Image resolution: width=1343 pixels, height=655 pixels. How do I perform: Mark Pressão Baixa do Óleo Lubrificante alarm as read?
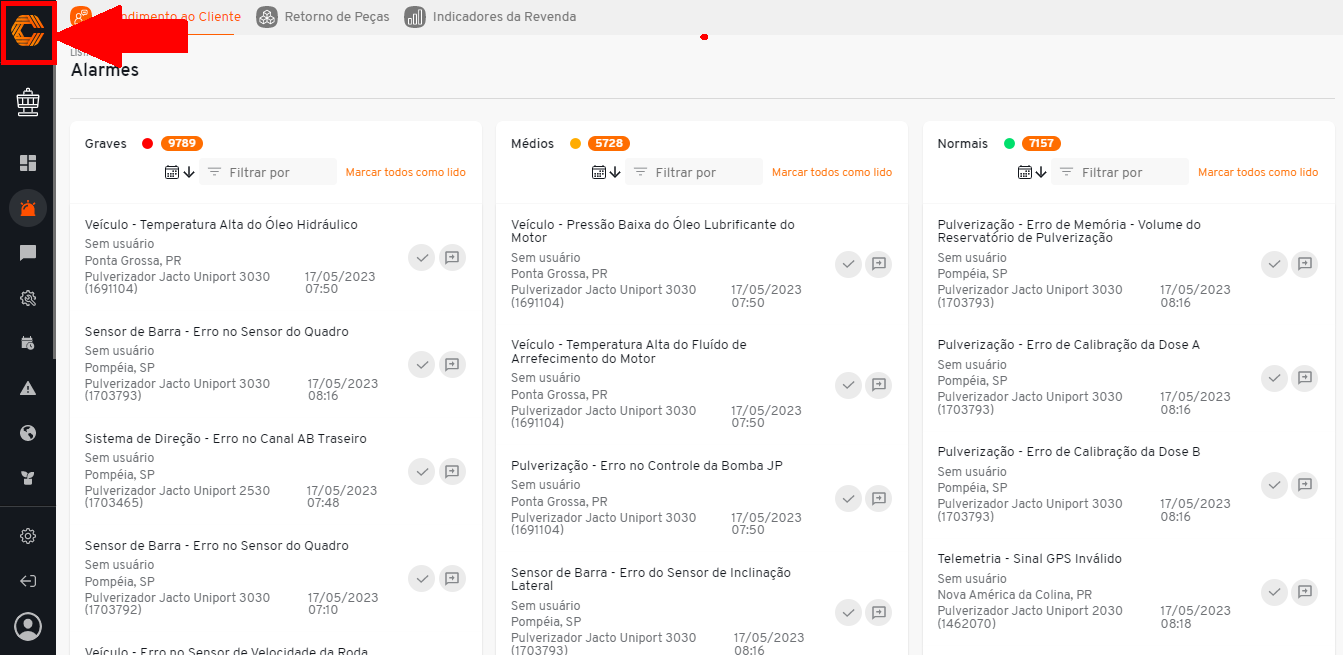(x=848, y=264)
